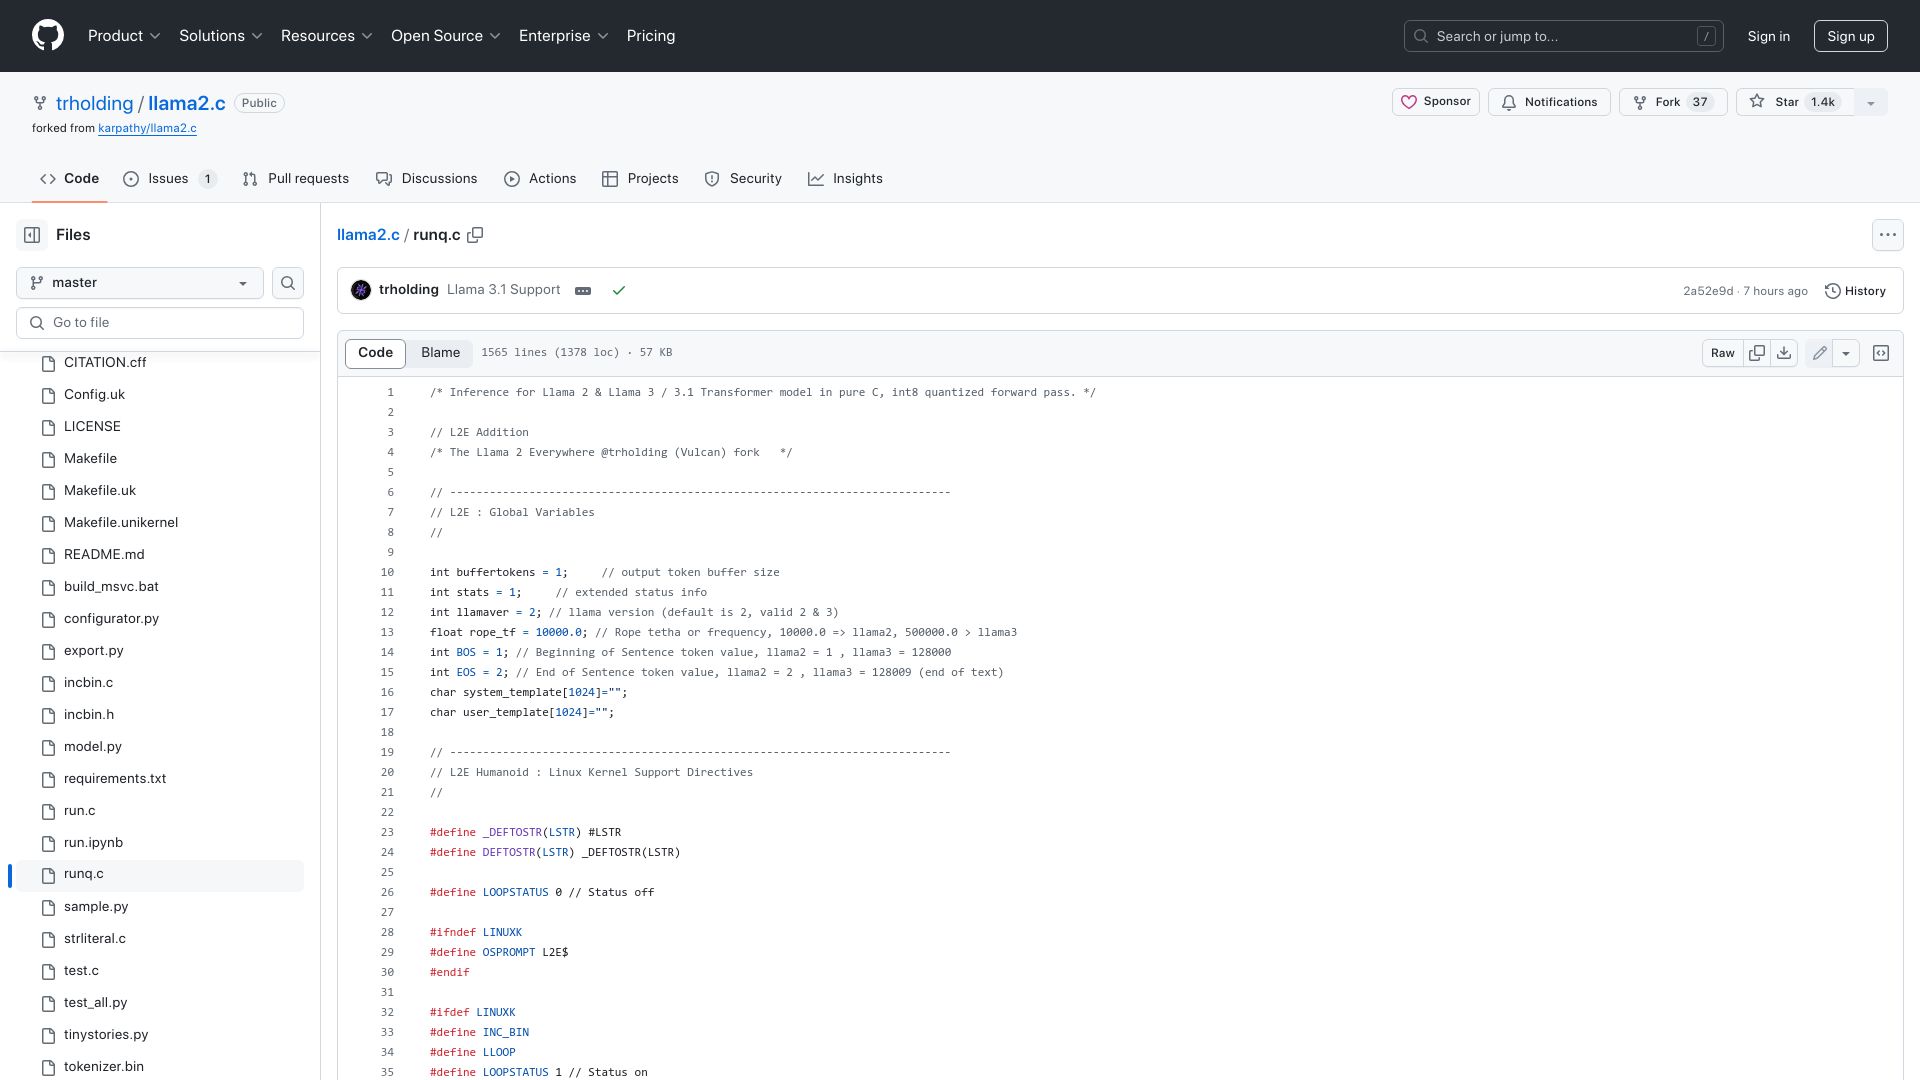Click line number 23 in the code
Image resolution: width=1920 pixels, height=1080 pixels.
pyautogui.click(x=388, y=832)
